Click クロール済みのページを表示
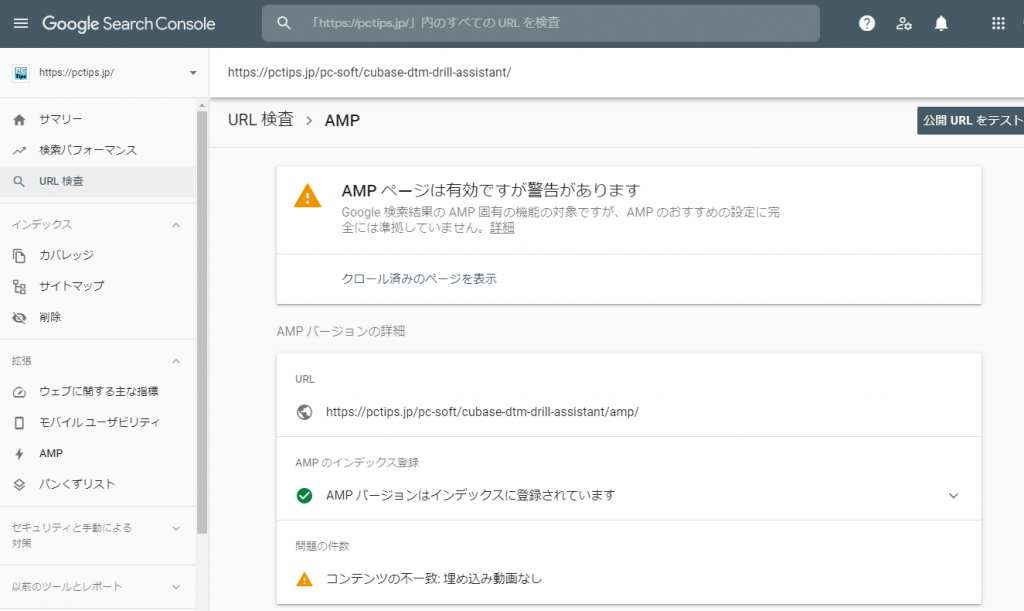Image resolution: width=1024 pixels, height=611 pixels. pyautogui.click(x=419, y=279)
